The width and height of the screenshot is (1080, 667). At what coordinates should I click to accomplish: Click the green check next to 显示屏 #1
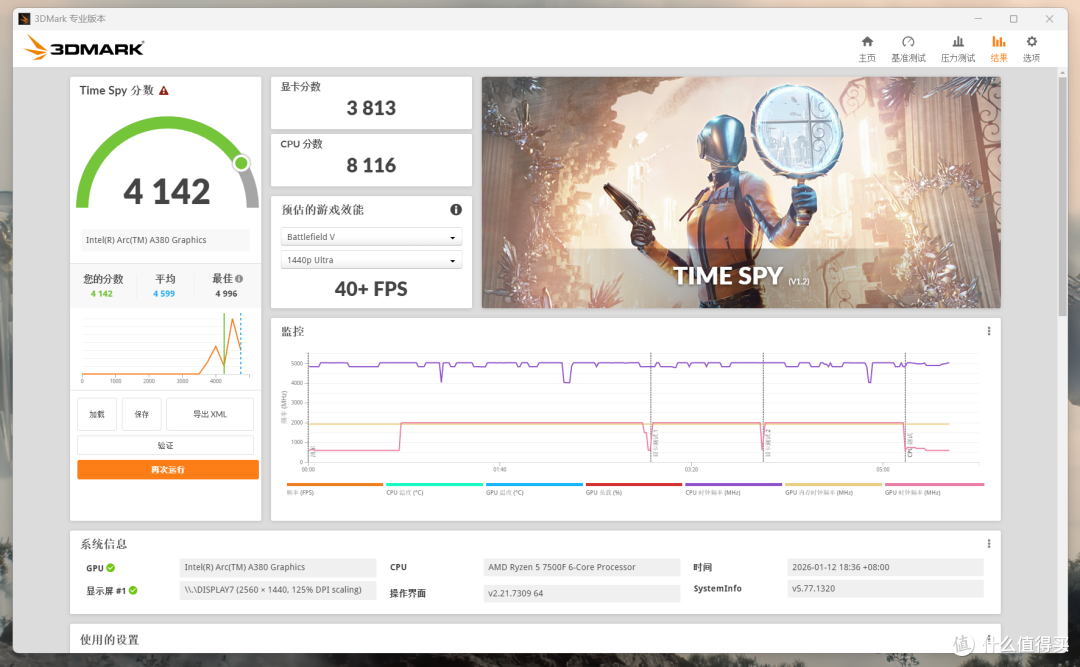tap(133, 591)
